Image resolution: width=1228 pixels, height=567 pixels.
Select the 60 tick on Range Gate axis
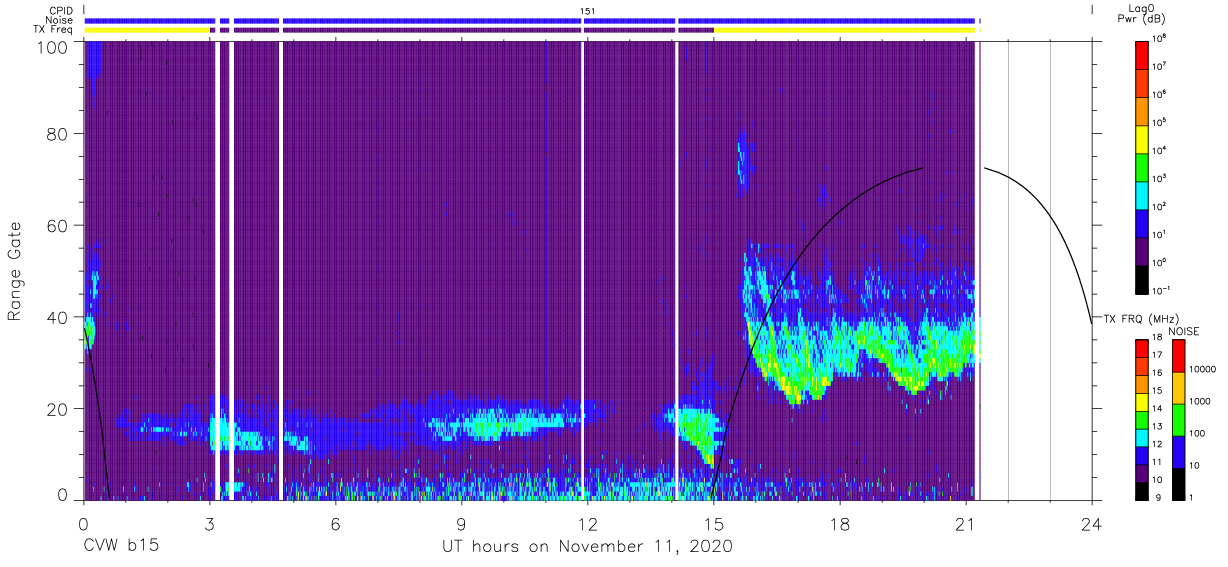(x=58, y=225)
